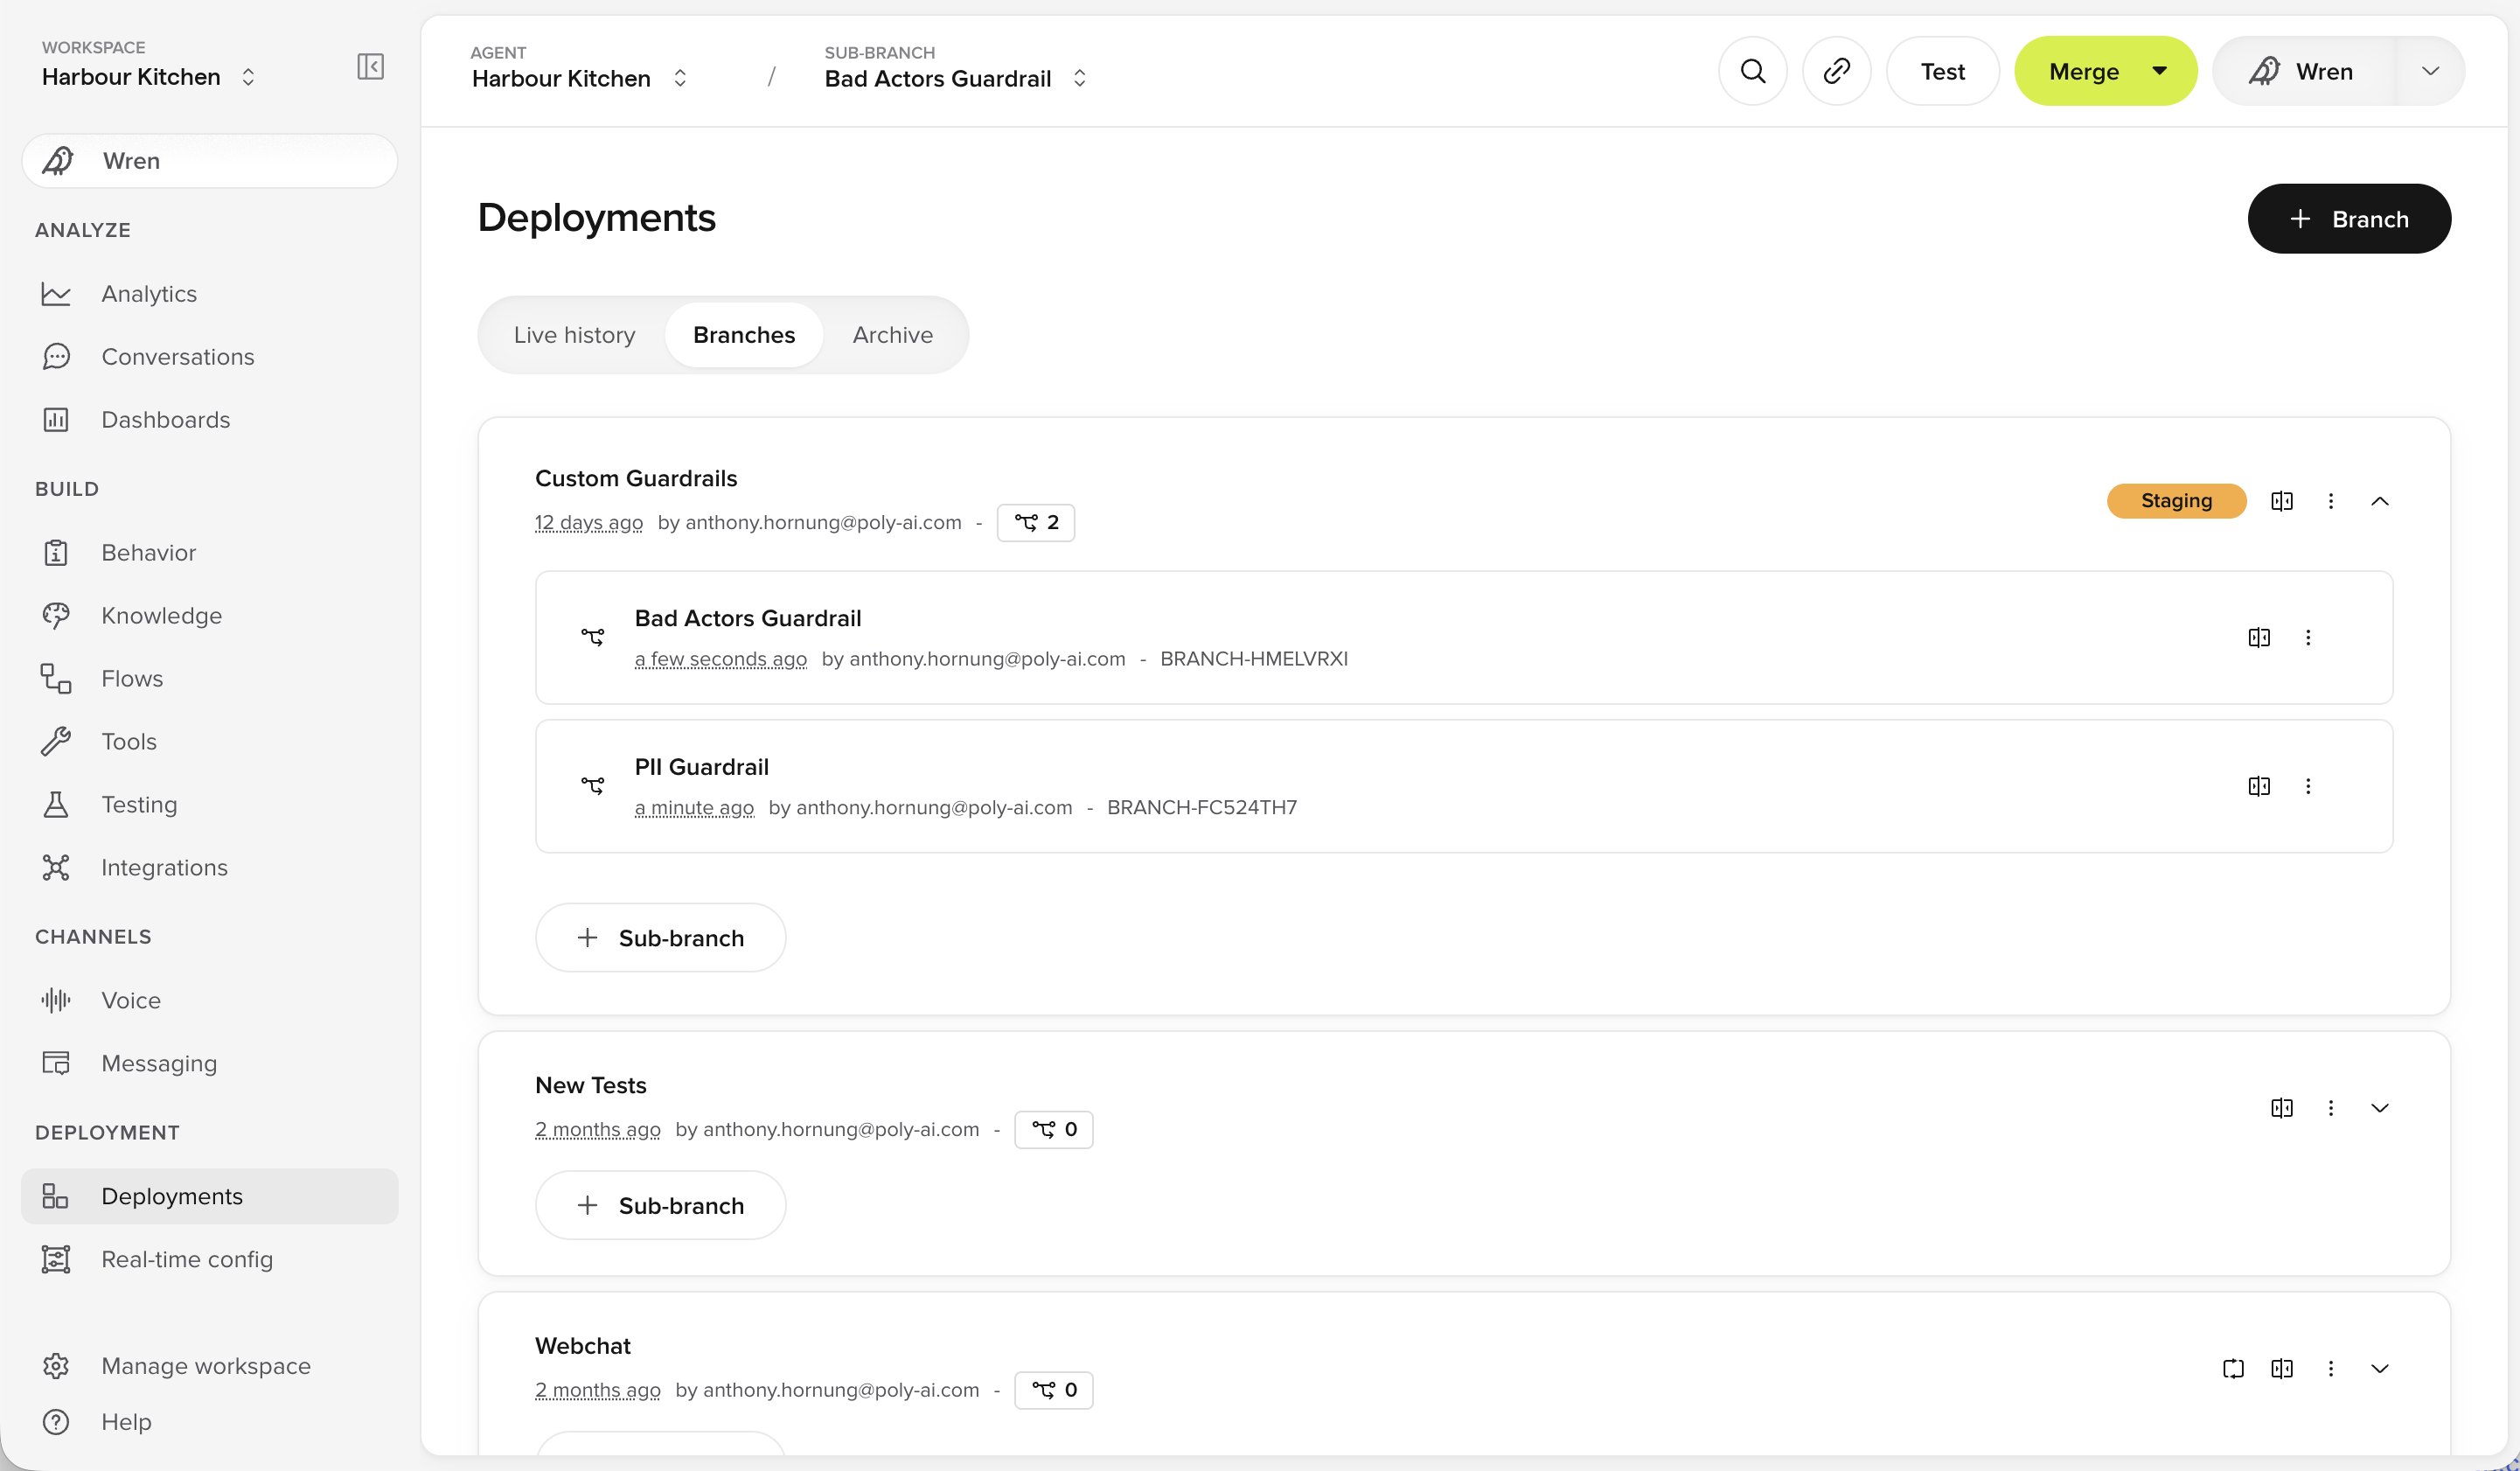This screenshot has height=1471, width=2520.
Task: Switch to Archive tab
Action: tap(892, 335)
